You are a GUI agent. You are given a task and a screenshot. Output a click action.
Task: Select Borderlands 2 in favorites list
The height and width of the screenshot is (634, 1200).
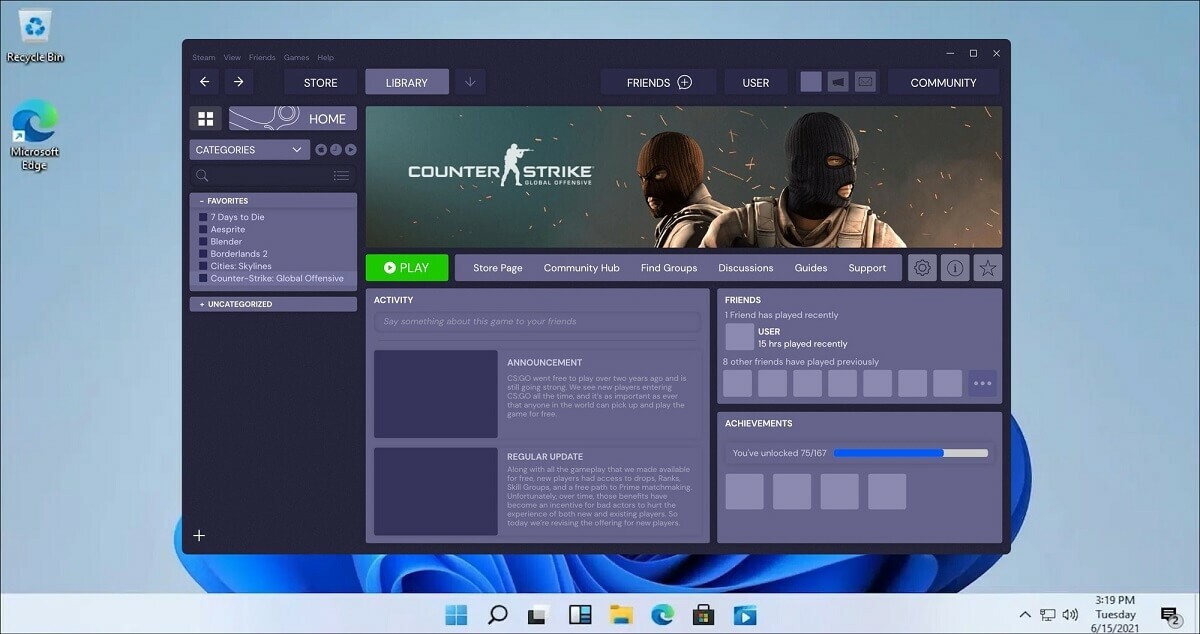[x=238, y=254]
